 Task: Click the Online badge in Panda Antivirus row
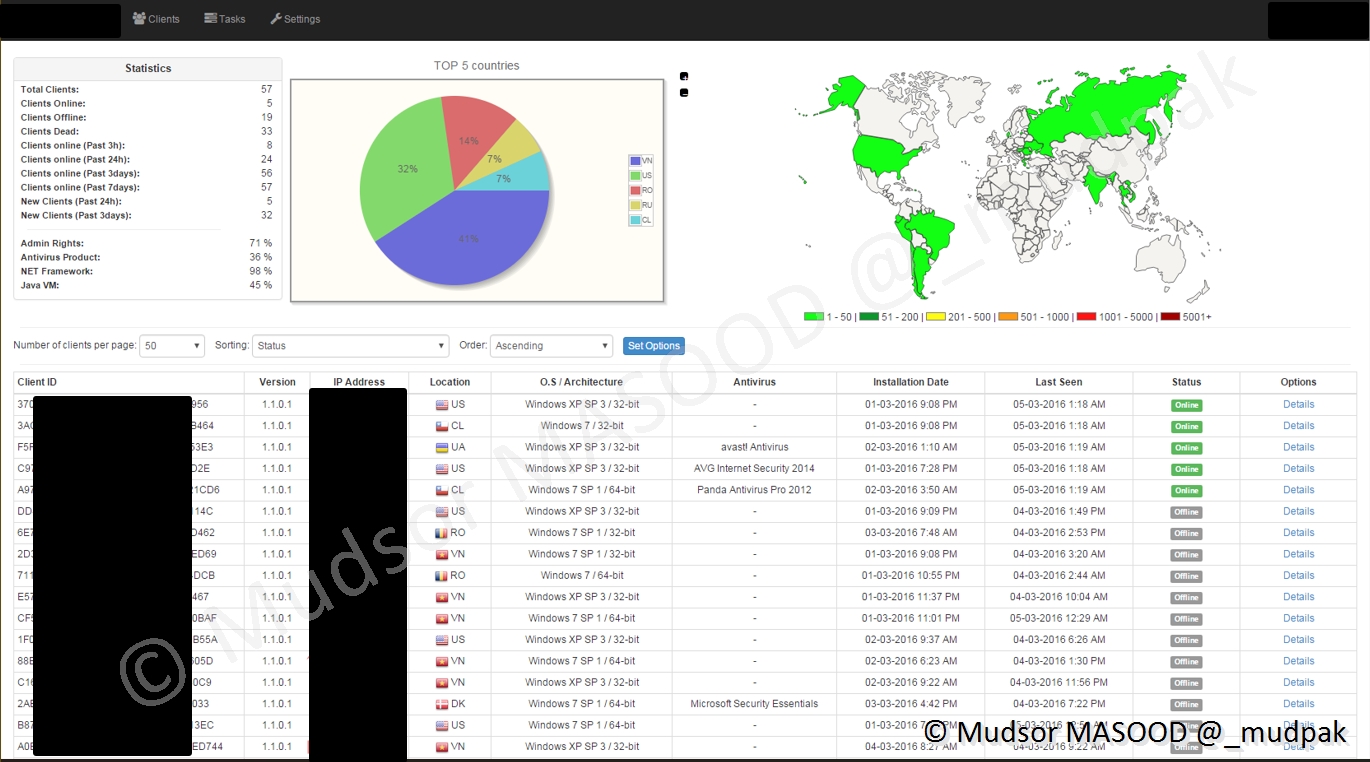click(1186, 491)
